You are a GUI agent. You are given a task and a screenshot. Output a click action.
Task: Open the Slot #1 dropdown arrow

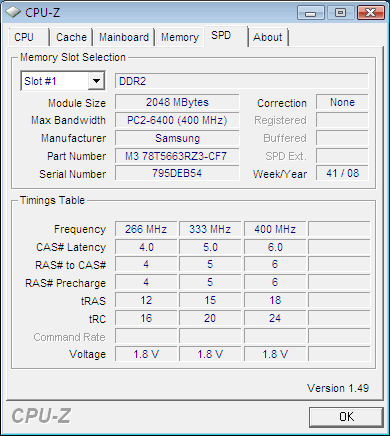[96, 81]
